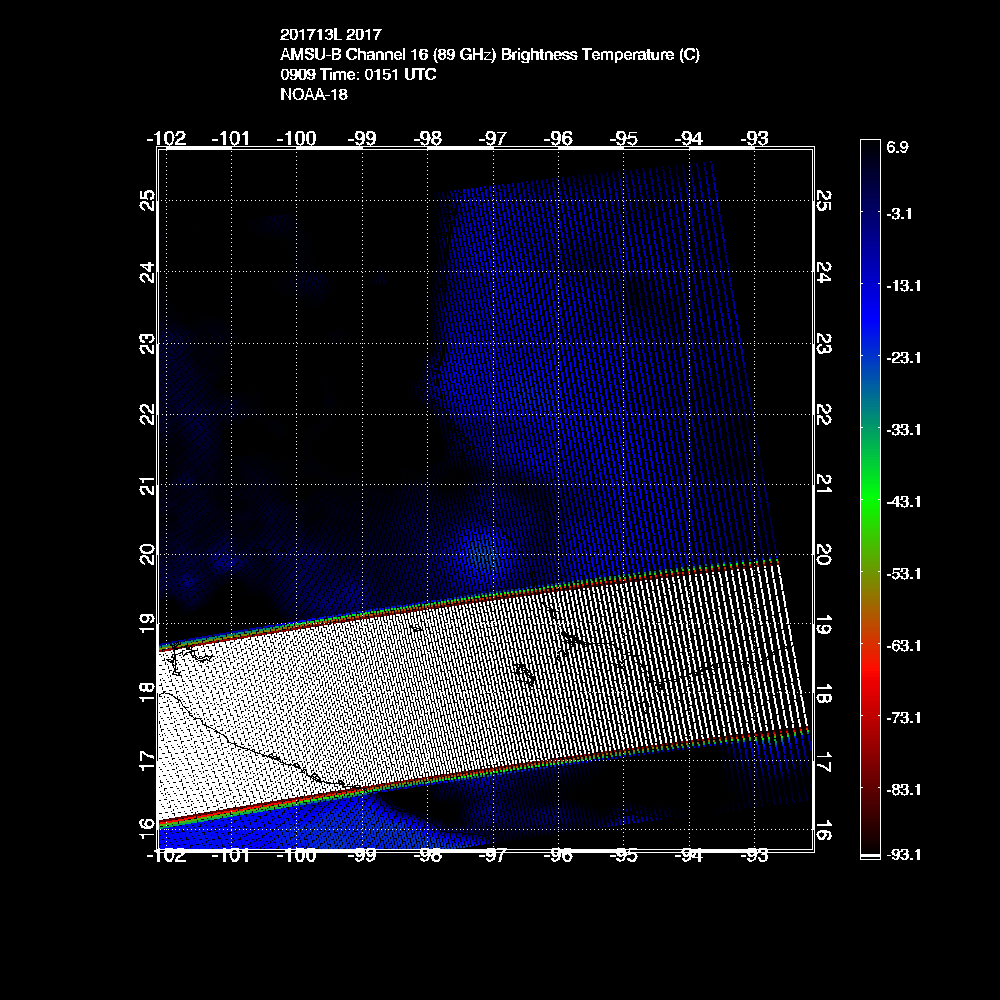This screenshot has height=1000, width=1000.
Task: Click the 201713L 2017 storm identifier
Action: pos(331,35)
